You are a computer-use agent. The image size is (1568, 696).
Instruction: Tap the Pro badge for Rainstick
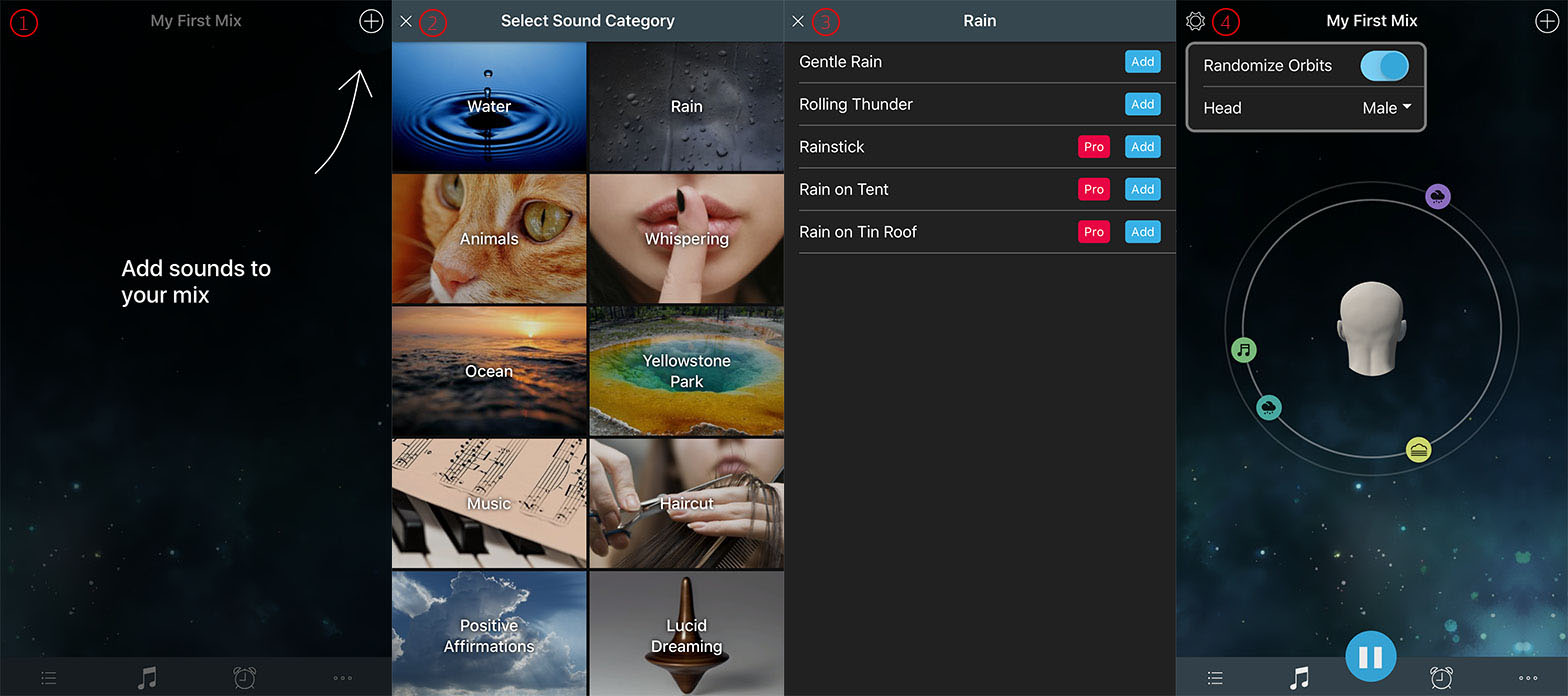(x=1094, y=147)
